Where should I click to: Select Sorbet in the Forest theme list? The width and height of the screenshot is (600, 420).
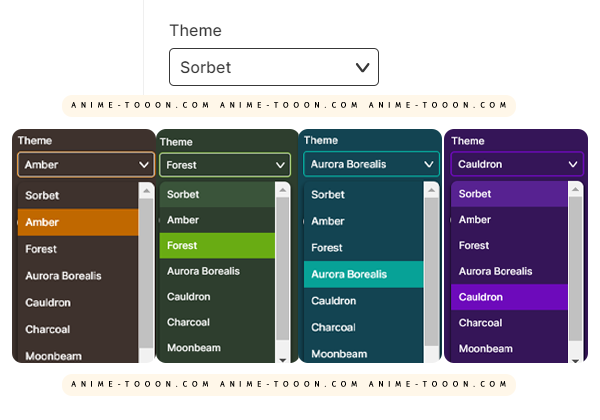217,194
